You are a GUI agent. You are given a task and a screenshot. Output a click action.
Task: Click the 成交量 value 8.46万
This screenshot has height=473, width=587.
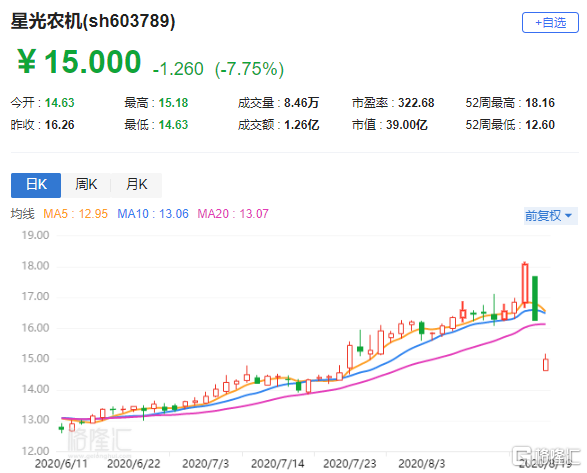click(301, 103)
